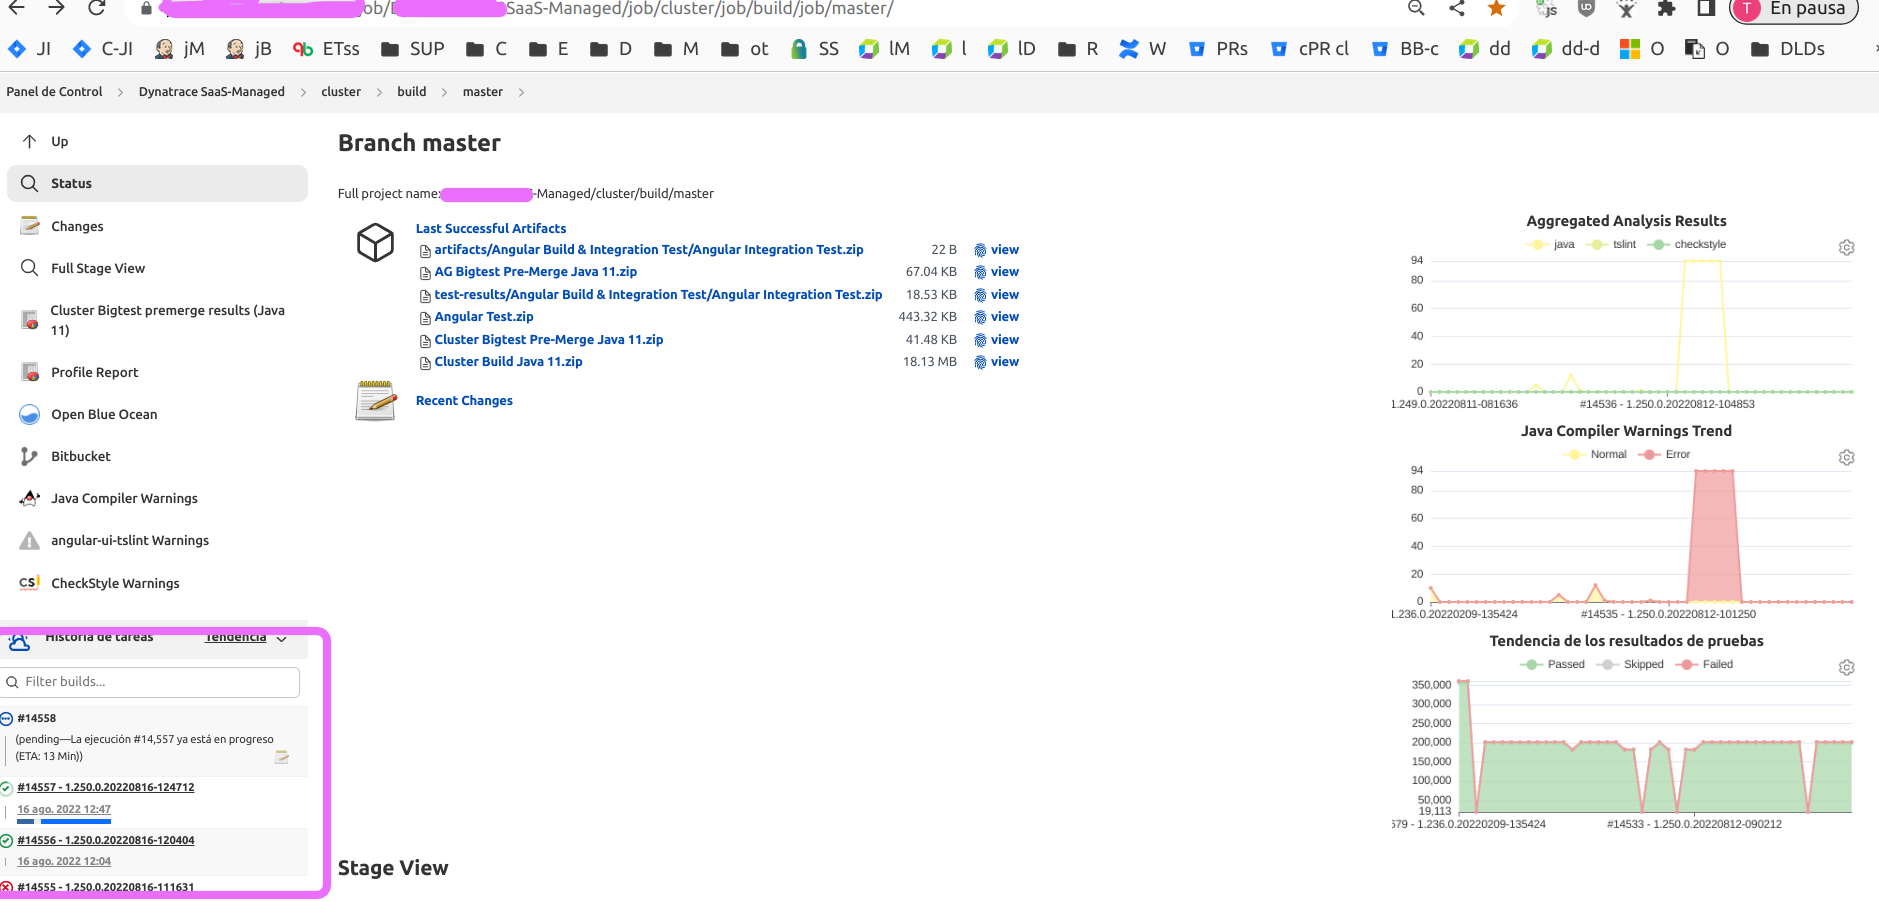1879x902 pixels.
Task: Open the CheckStyle Warnings icon
Action: click(30, 583)
